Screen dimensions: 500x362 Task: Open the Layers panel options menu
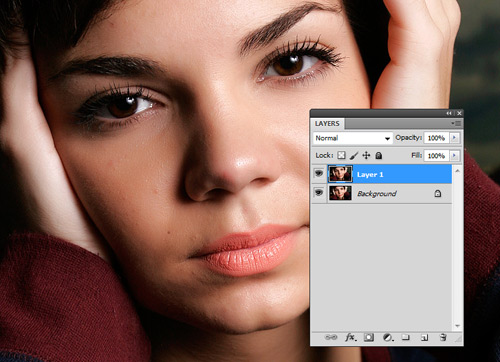pyautogui.click(x=456, y=123)
